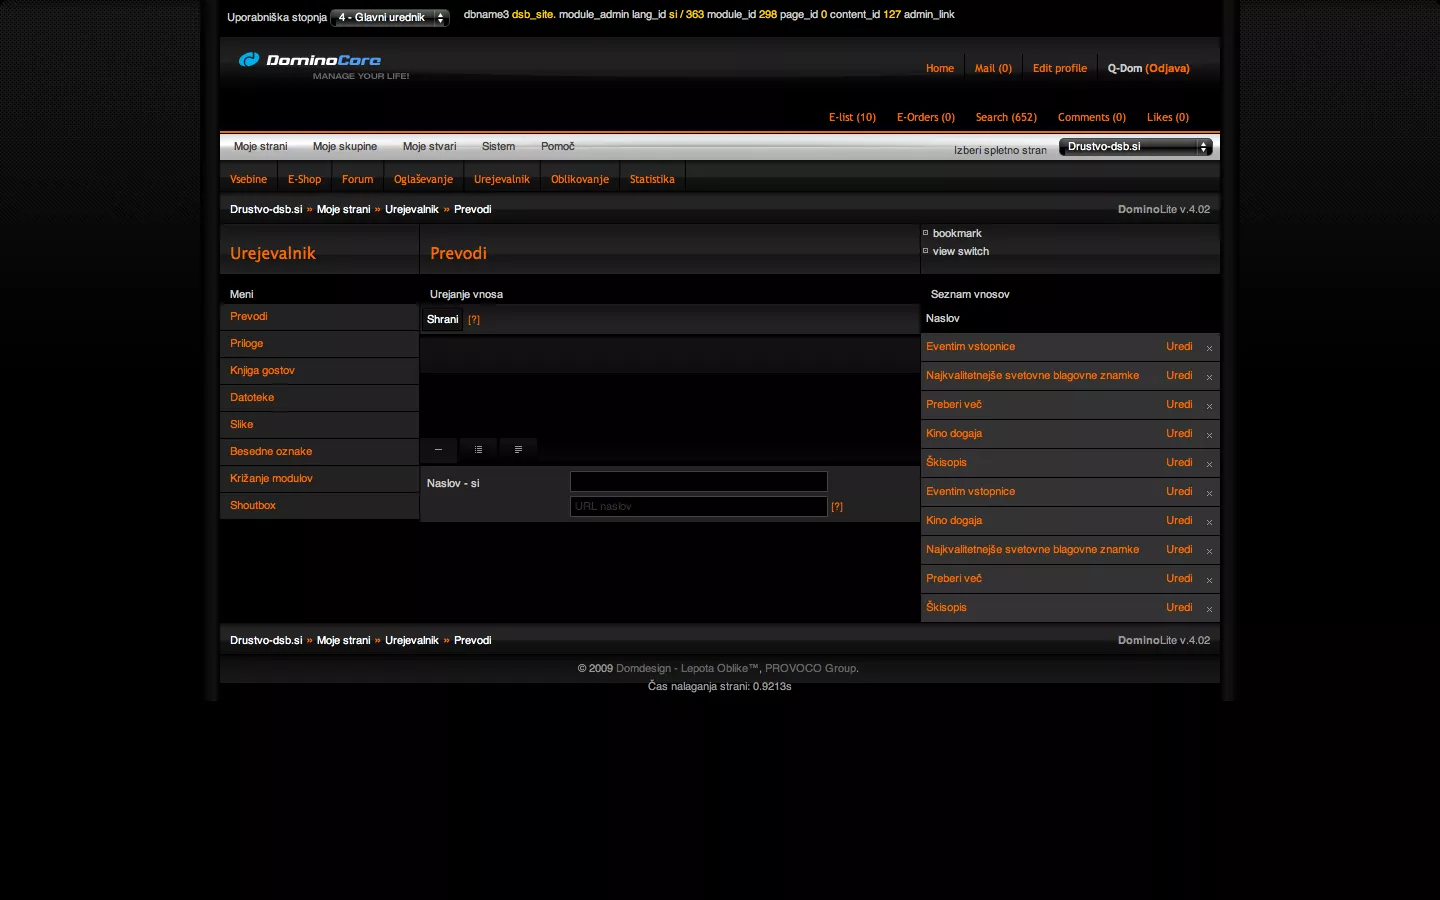Open the Uporabniška stopnja dropdown

pyautogui.click(x=390, y=18)
